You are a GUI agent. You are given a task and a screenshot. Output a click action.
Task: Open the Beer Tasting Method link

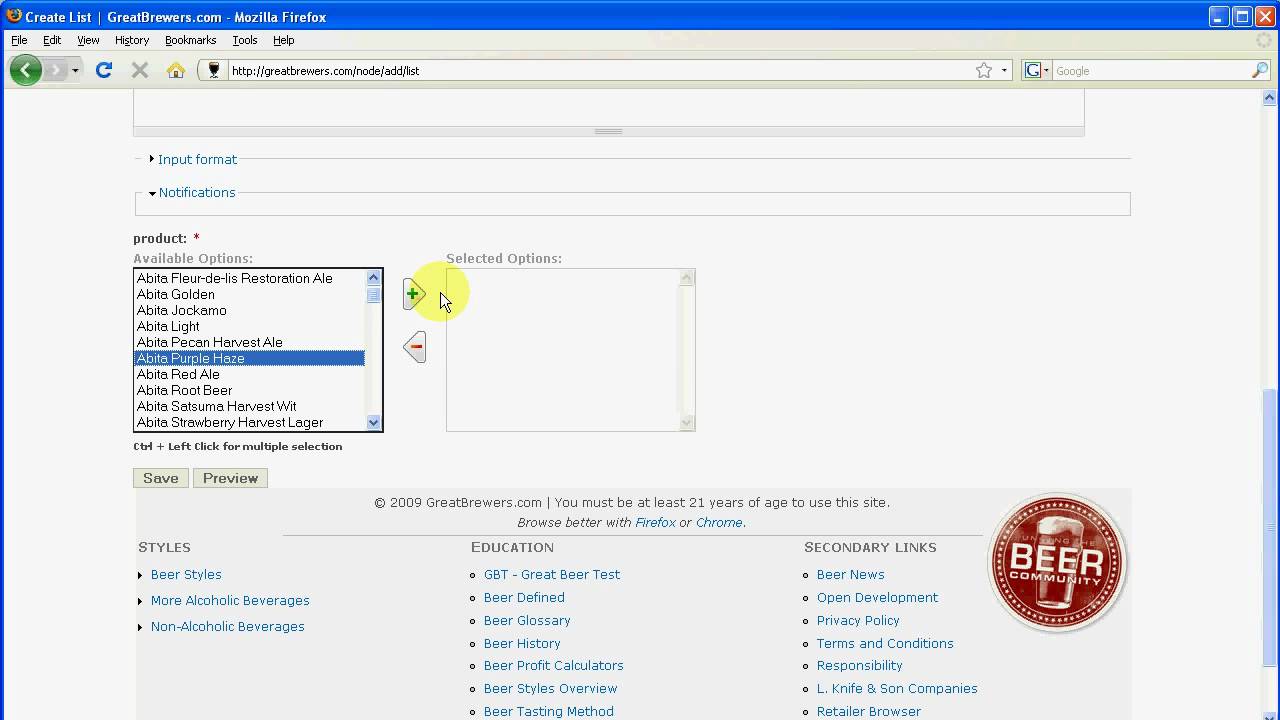(x=549, y=711)
